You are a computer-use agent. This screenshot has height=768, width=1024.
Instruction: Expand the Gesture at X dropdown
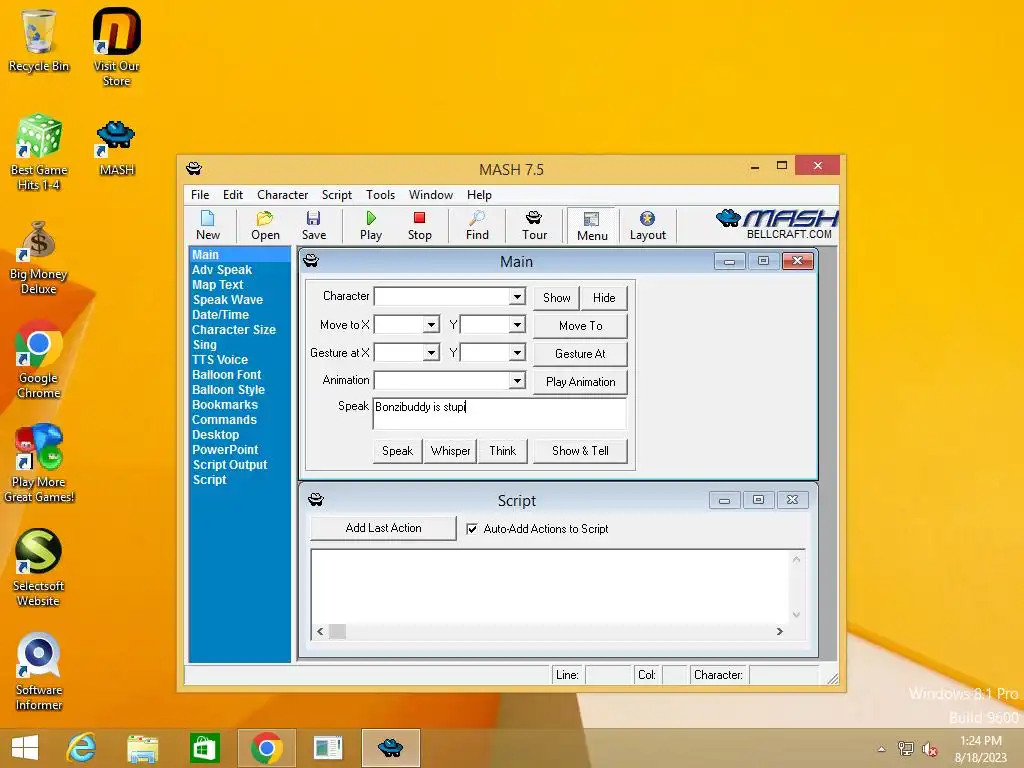tap(431, 353)
